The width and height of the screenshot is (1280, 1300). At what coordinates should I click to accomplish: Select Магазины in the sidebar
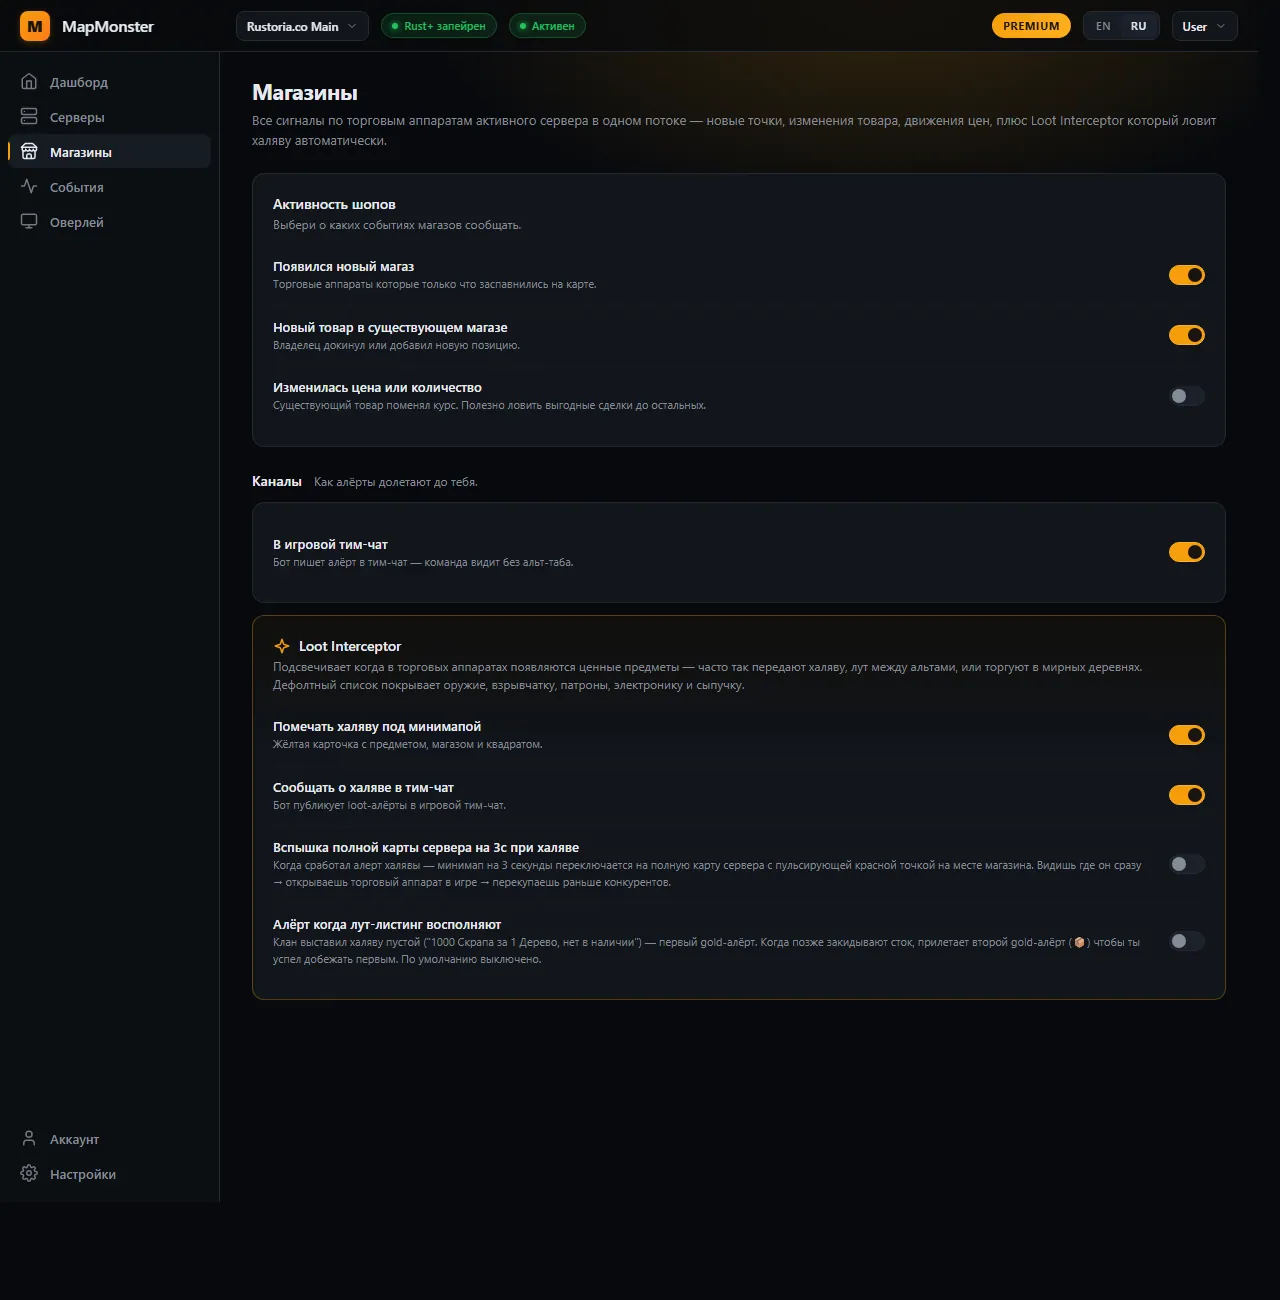[109, 152]
